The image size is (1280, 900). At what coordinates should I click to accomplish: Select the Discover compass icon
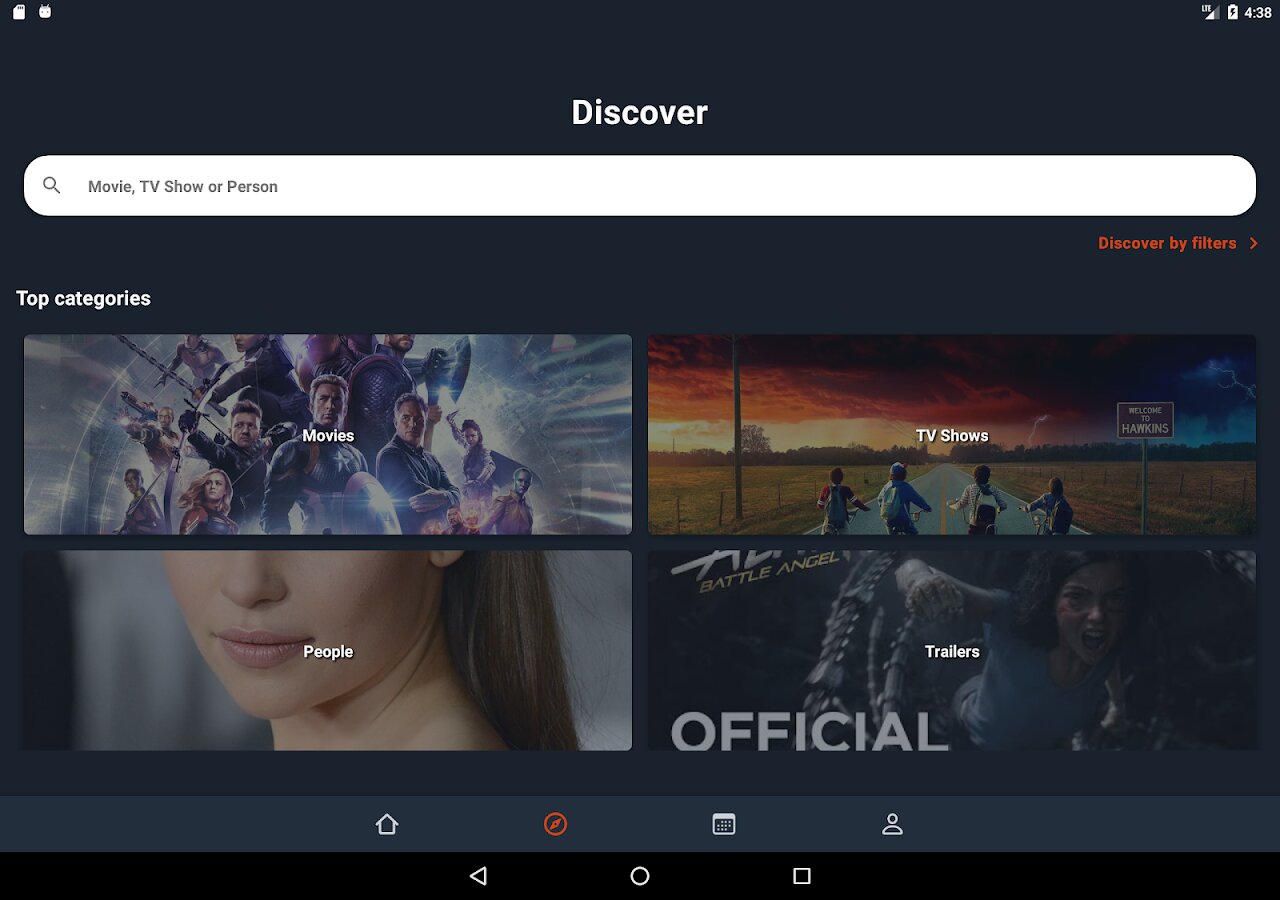(555, 824)
